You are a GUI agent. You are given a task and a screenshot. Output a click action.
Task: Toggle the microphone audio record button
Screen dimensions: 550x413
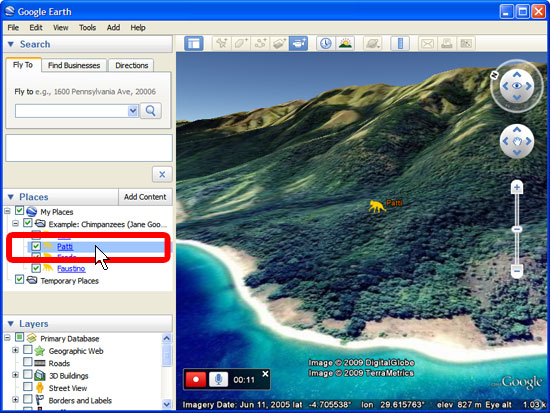pos(219,379)
